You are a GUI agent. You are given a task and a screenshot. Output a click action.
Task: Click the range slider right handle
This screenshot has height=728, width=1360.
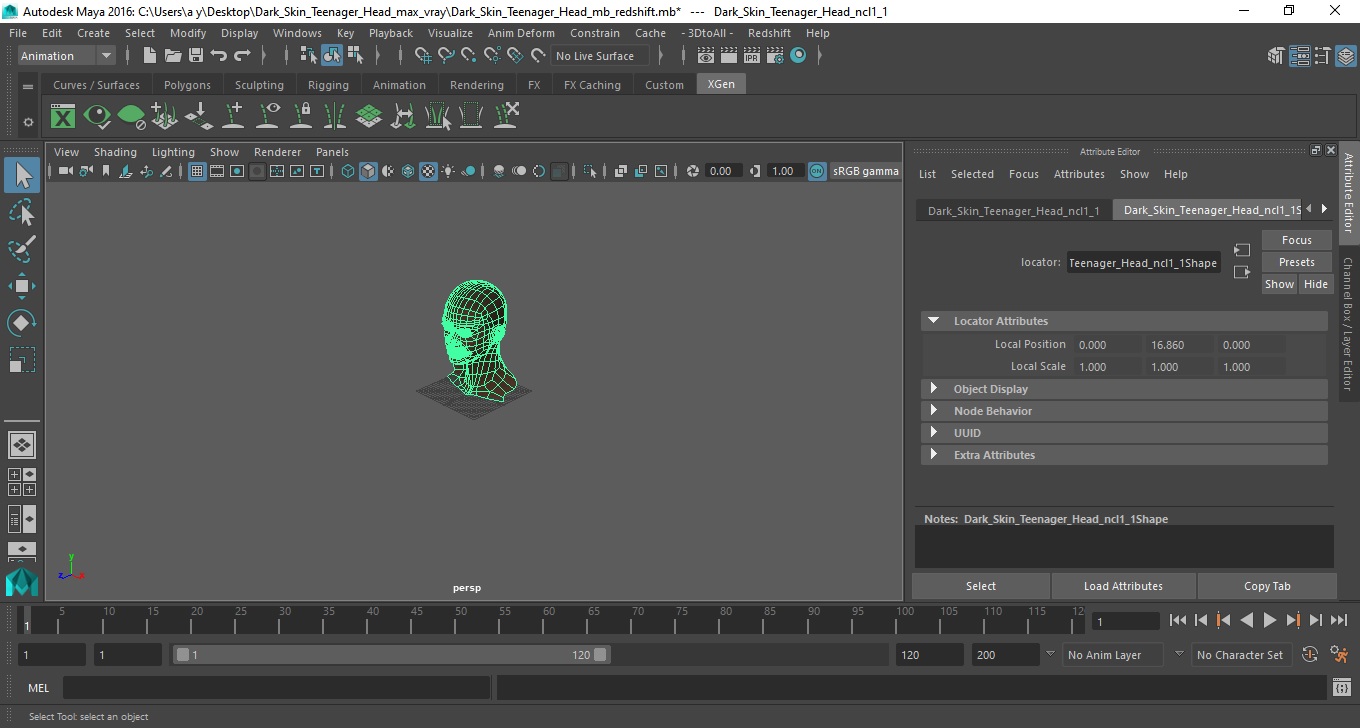[x=600, y=655]
